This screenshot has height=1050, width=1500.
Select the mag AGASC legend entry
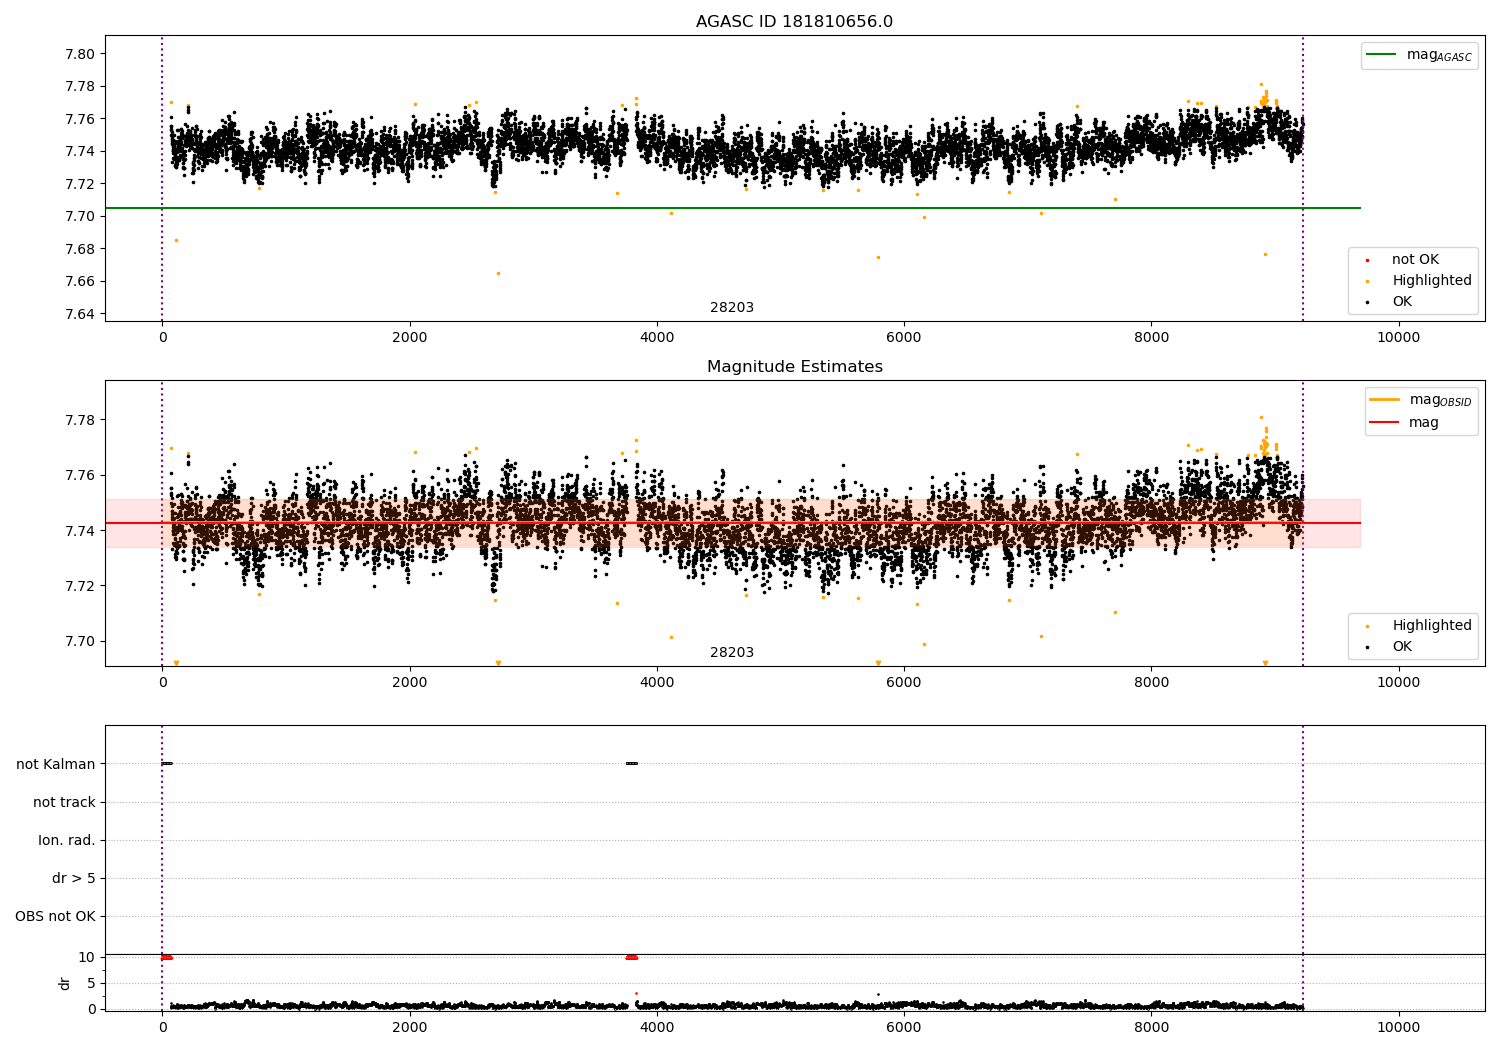click(x=1420, y=55)
